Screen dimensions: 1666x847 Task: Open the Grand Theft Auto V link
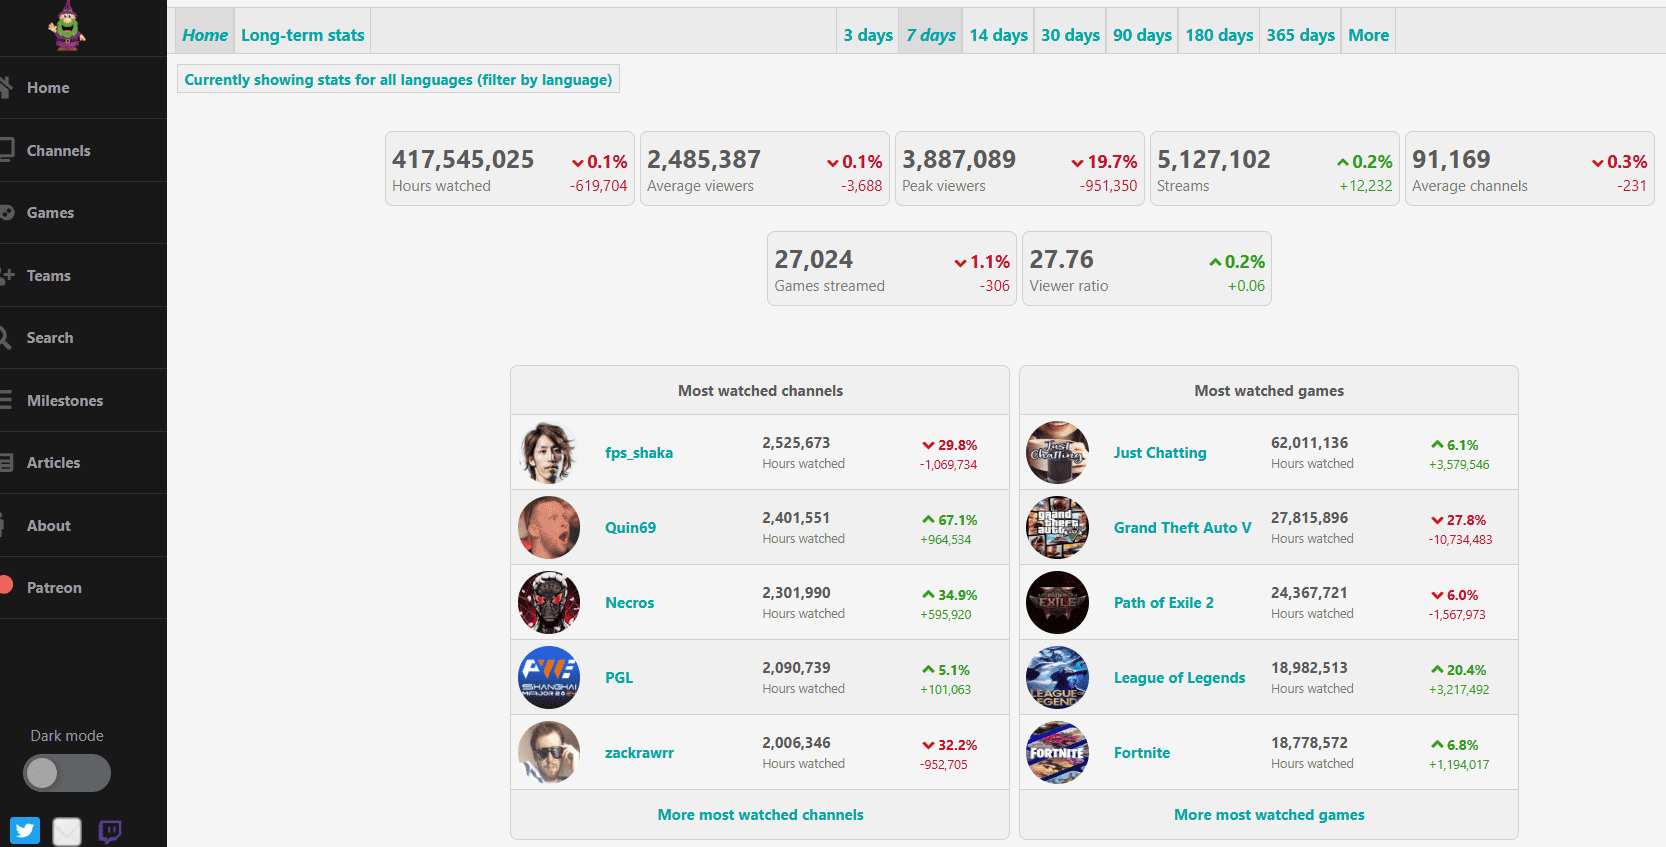pyautogui.click(x=1183, y=528)
